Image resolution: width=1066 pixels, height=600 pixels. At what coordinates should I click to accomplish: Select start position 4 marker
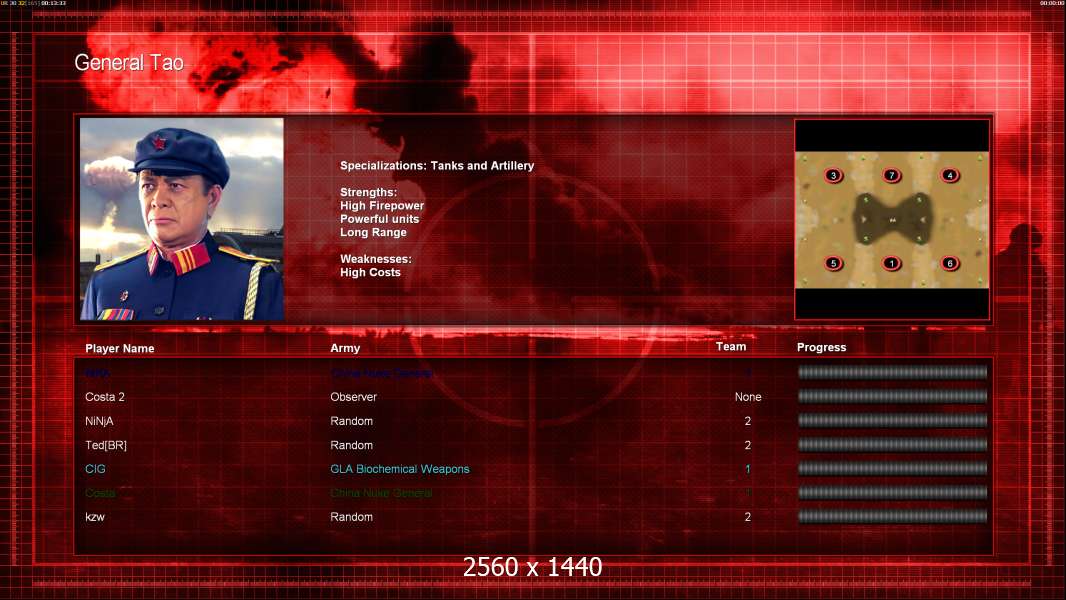coord(950,175)
